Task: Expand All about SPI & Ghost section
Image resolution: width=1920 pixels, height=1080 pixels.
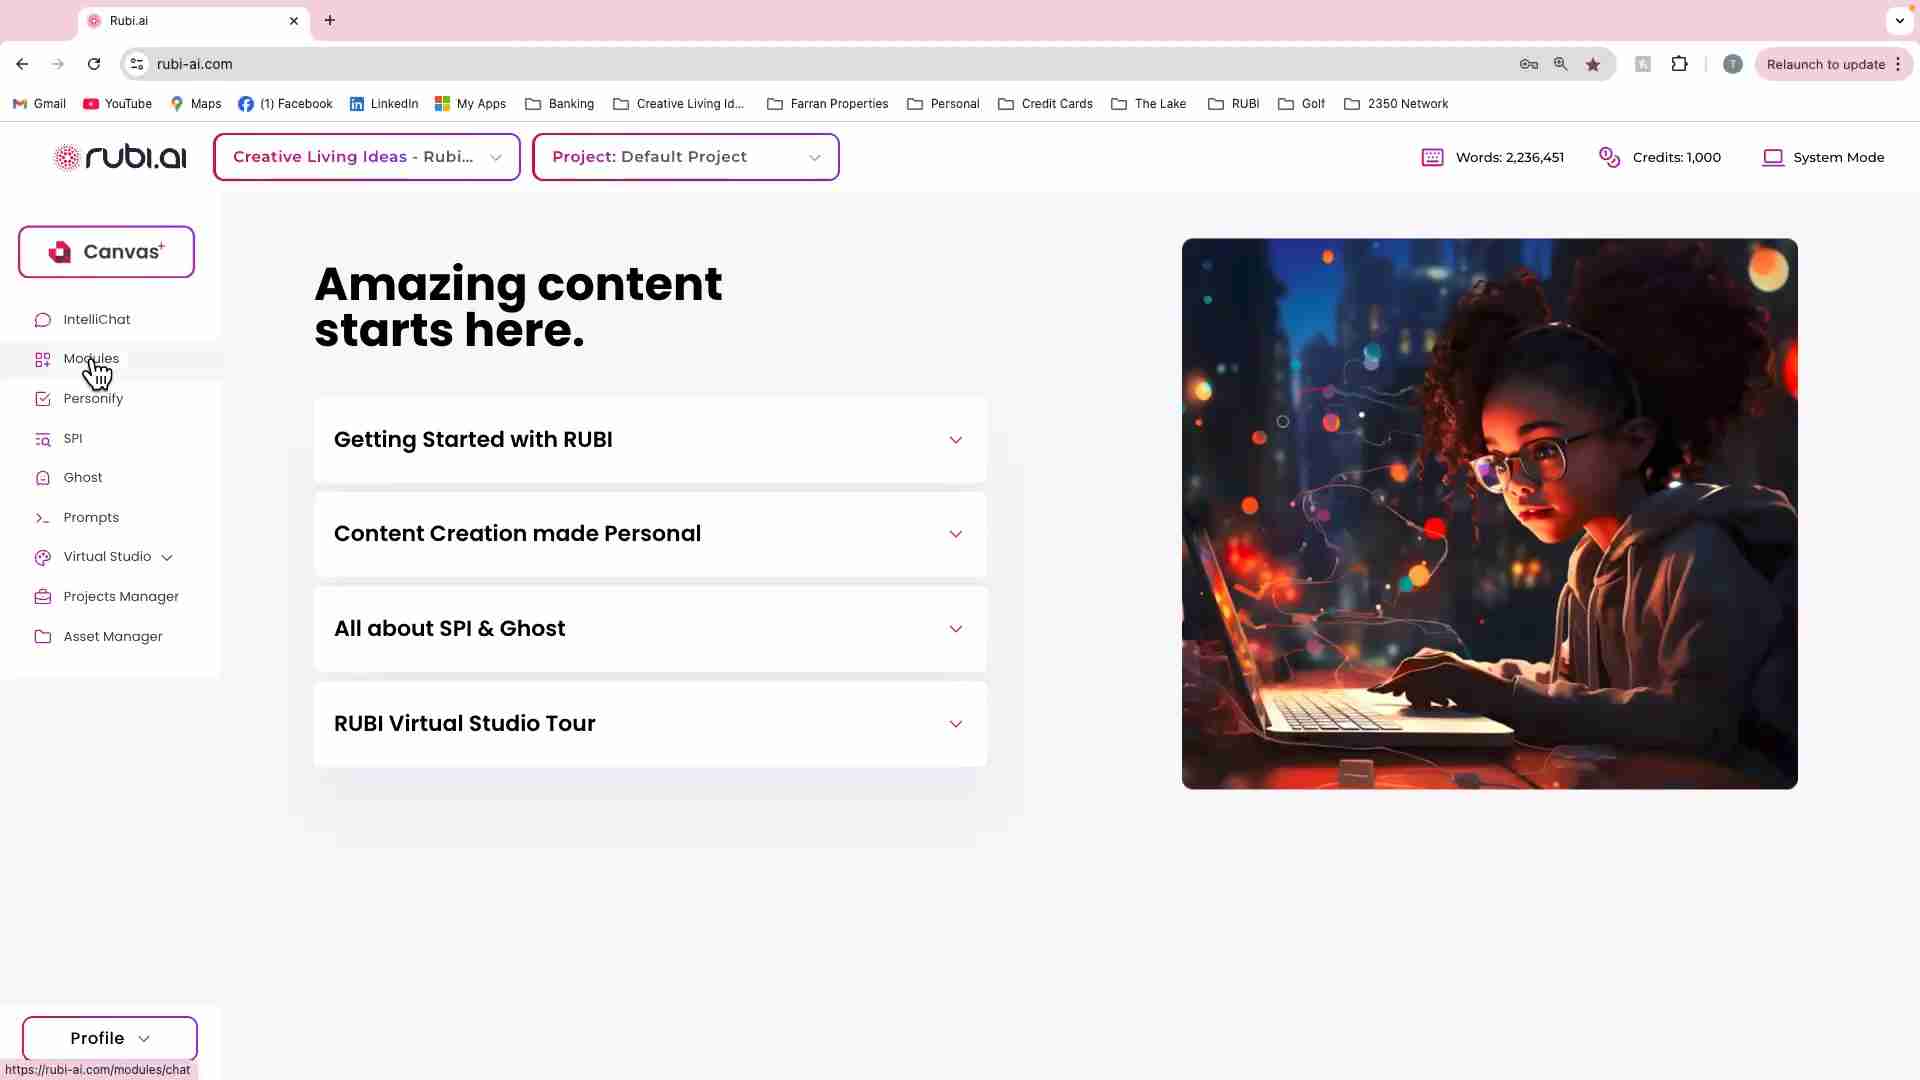Action: [650, 629]
